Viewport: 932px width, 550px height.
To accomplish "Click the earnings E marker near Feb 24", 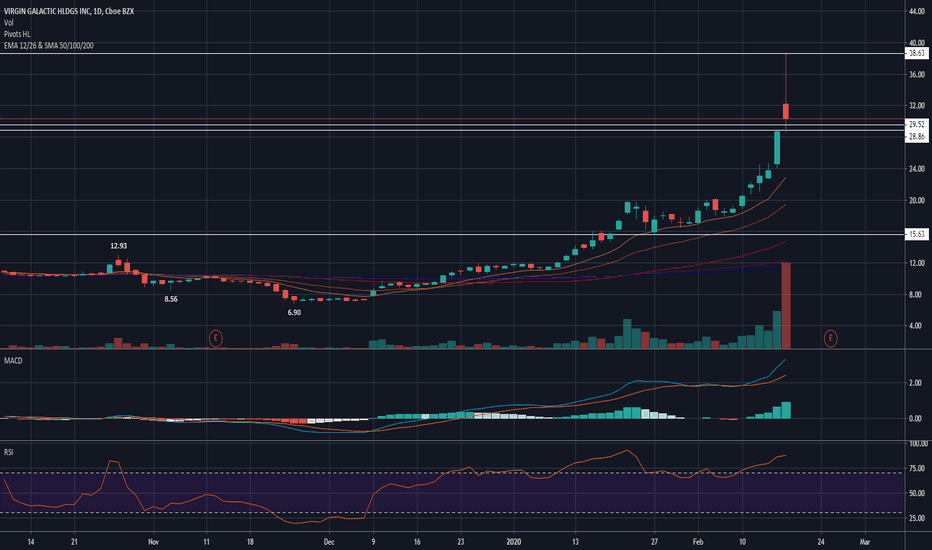I will pos(830,338).
